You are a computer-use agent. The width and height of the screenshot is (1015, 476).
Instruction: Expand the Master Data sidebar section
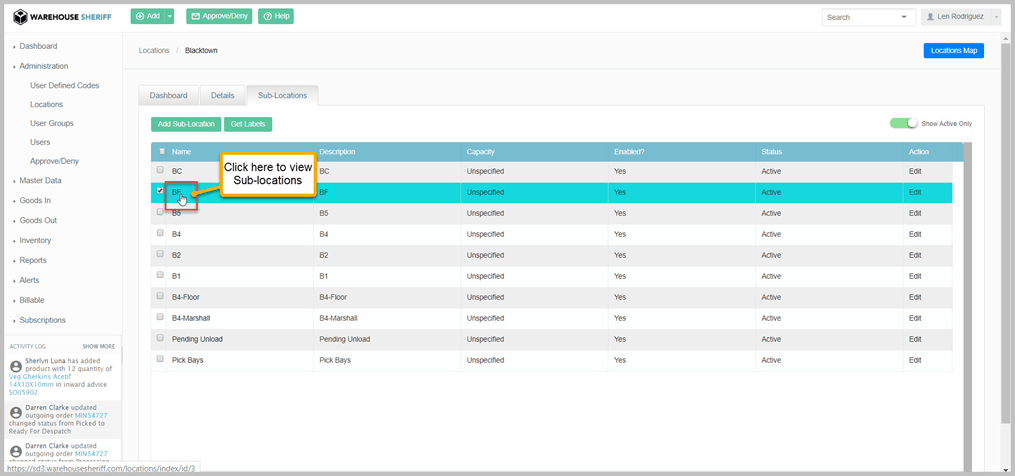(x=40, y=180)
